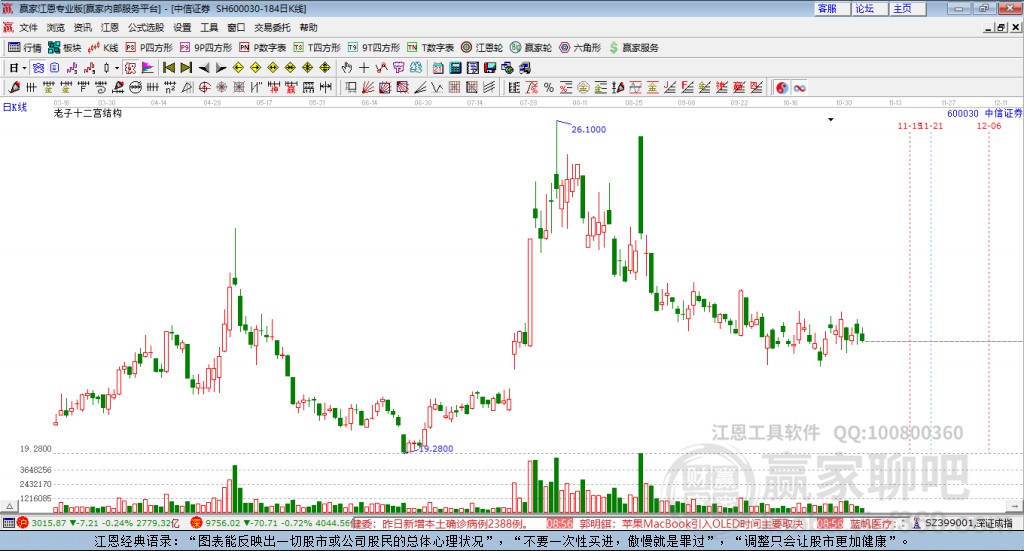Click the red target circle tool
Image resolution: width=1024 pixels, height=551 pixels.
[204, 87]
